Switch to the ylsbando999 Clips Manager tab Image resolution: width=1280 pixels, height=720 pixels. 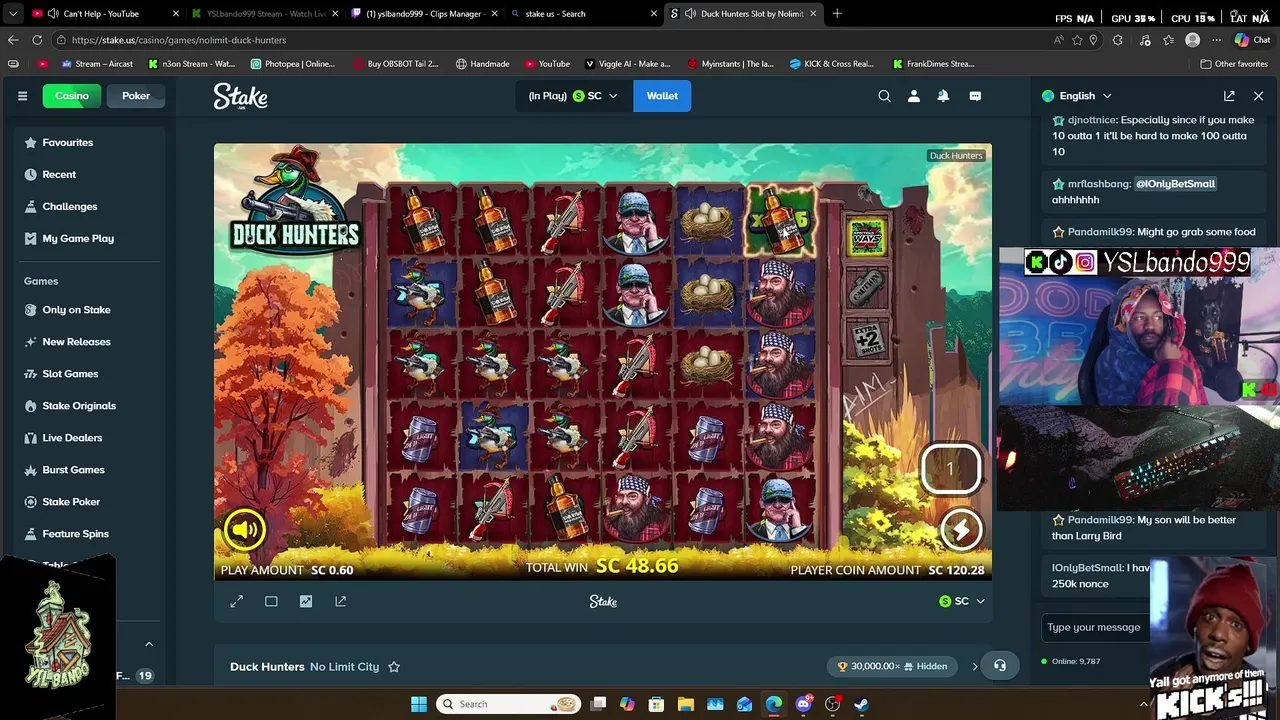[425, 14]
